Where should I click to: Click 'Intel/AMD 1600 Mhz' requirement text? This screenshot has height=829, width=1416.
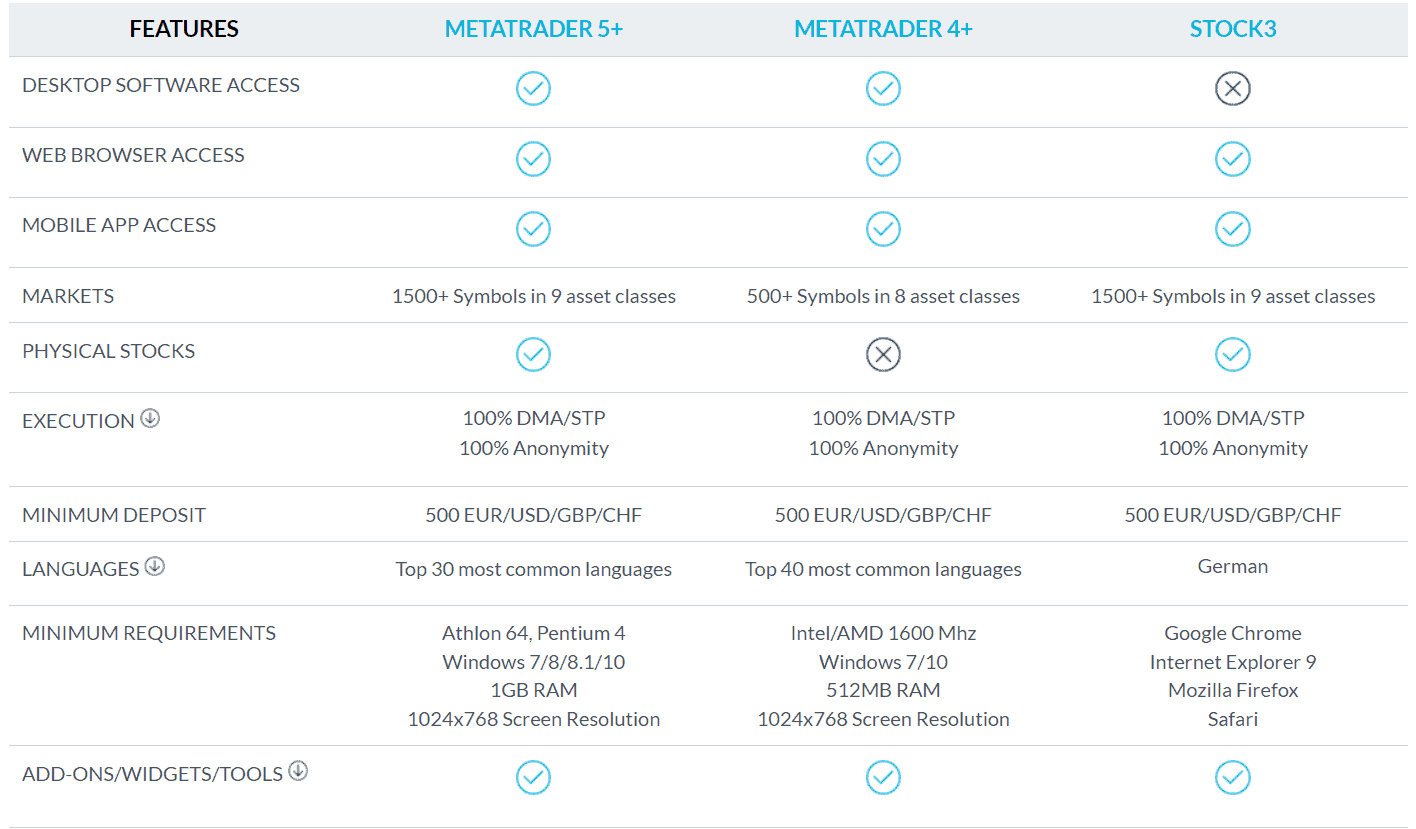click(x=883, y=633)
